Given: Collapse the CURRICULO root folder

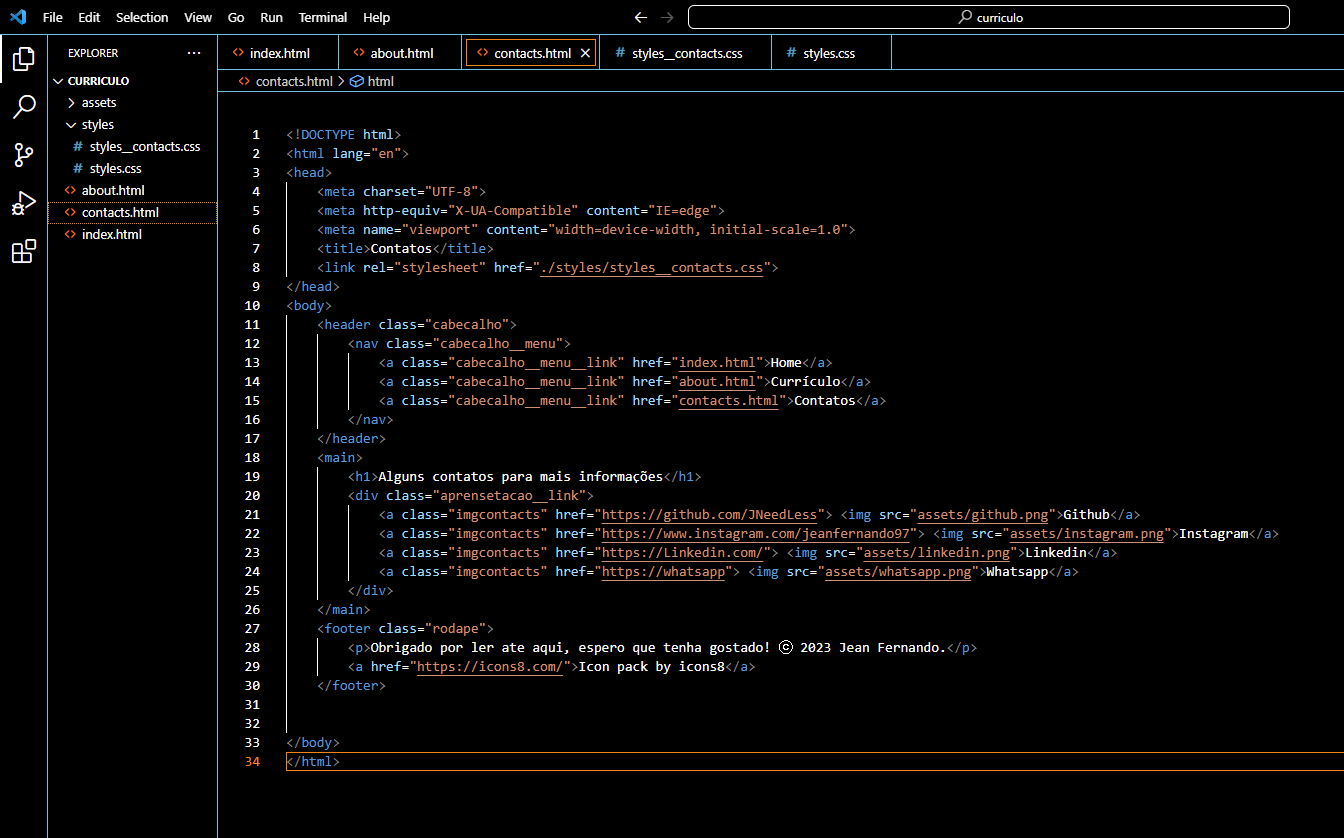Looking at the screenshot, I should [x=59, y=81].
